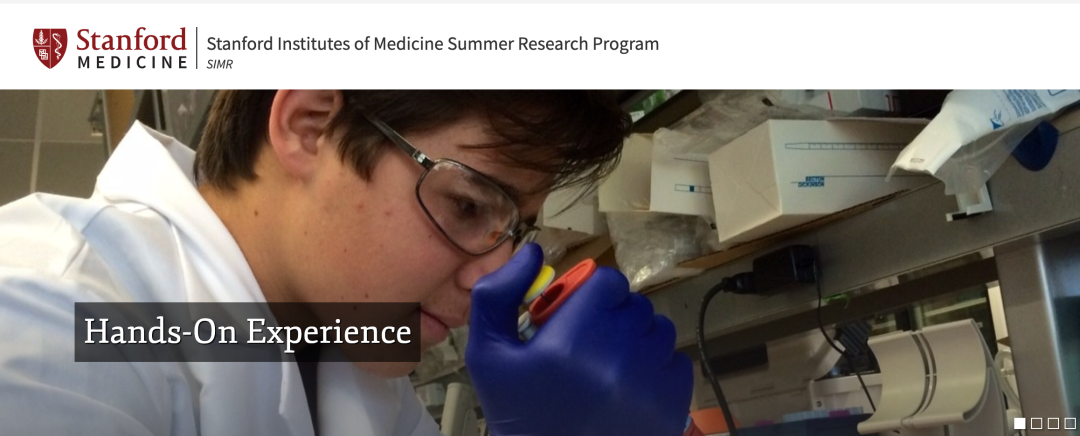This screenshot has width=1080, height=436.
Task: Switch to the second carousel slide indicator
Action: click(1037, 423)
